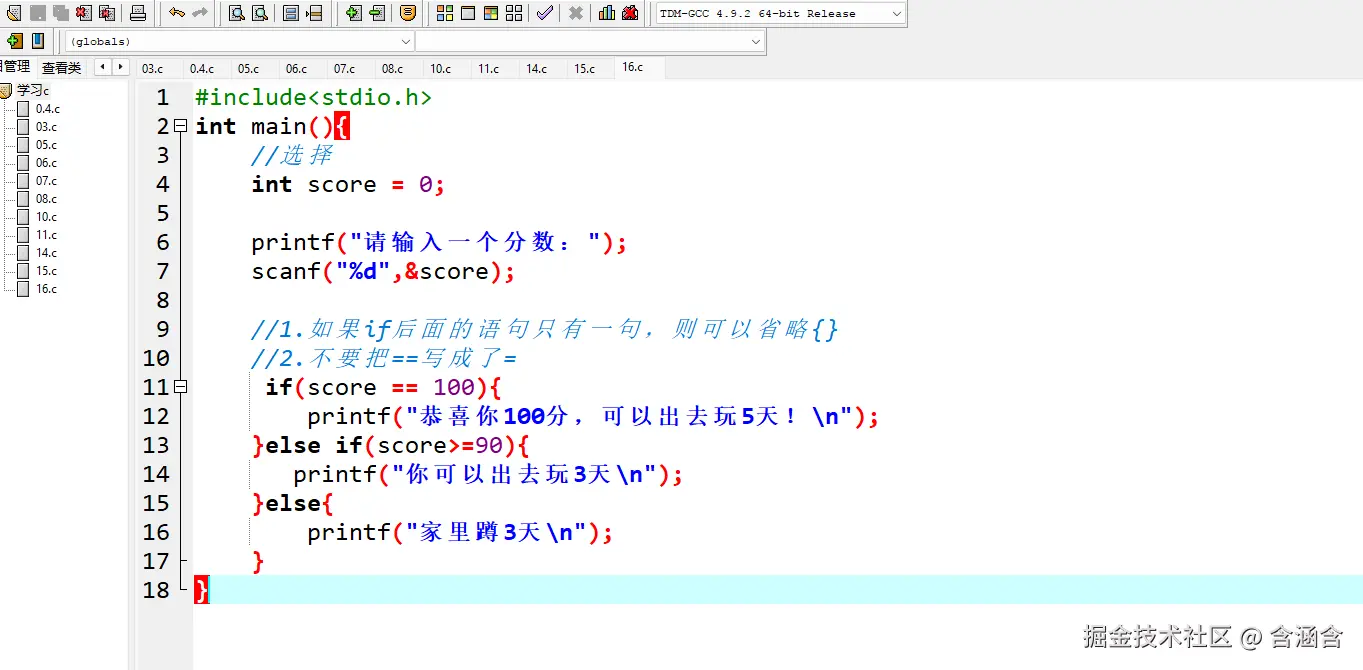Screen dimensions: 1363x670
Task: Open 11.c in the project tree
Action: [x=46, y=235]
